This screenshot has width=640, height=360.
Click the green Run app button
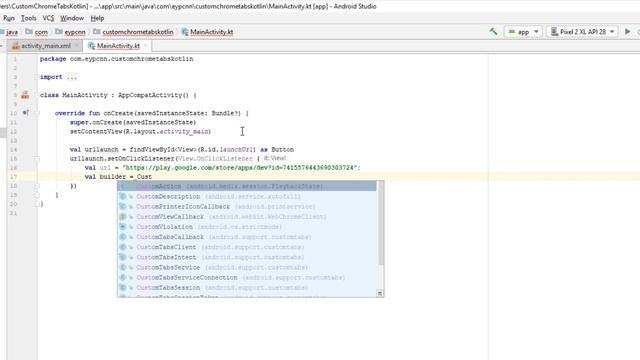pyautogui.click(x=627, y=31)
